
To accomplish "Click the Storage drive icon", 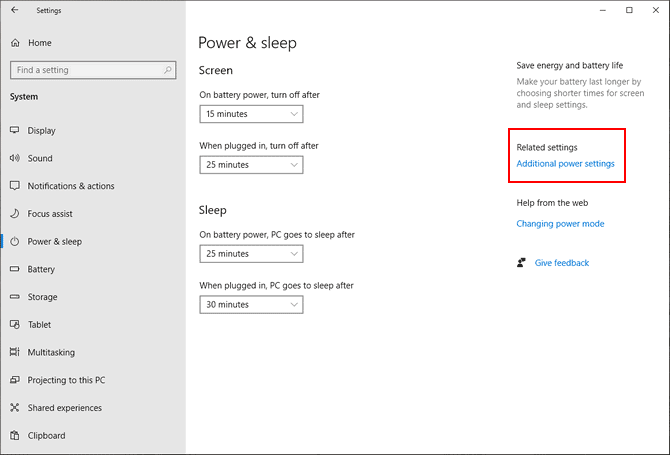I will pos(15,297).
